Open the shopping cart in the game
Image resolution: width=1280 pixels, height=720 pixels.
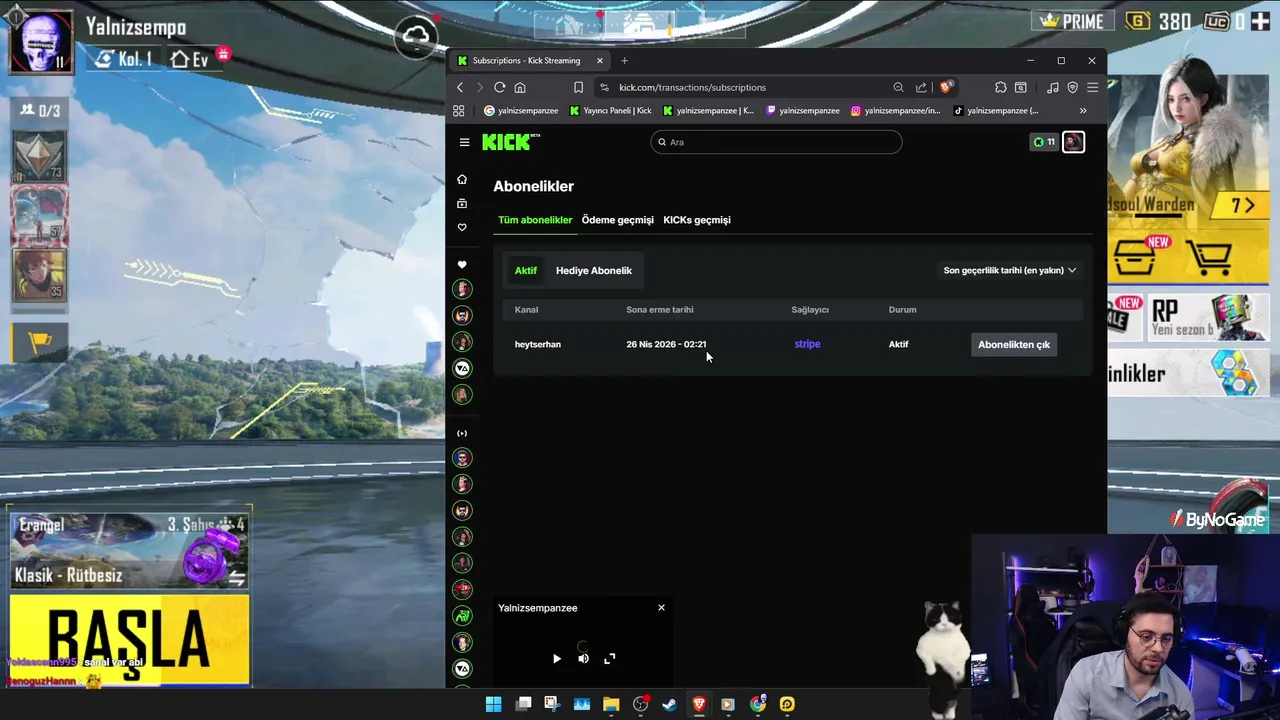[1208, 258]
